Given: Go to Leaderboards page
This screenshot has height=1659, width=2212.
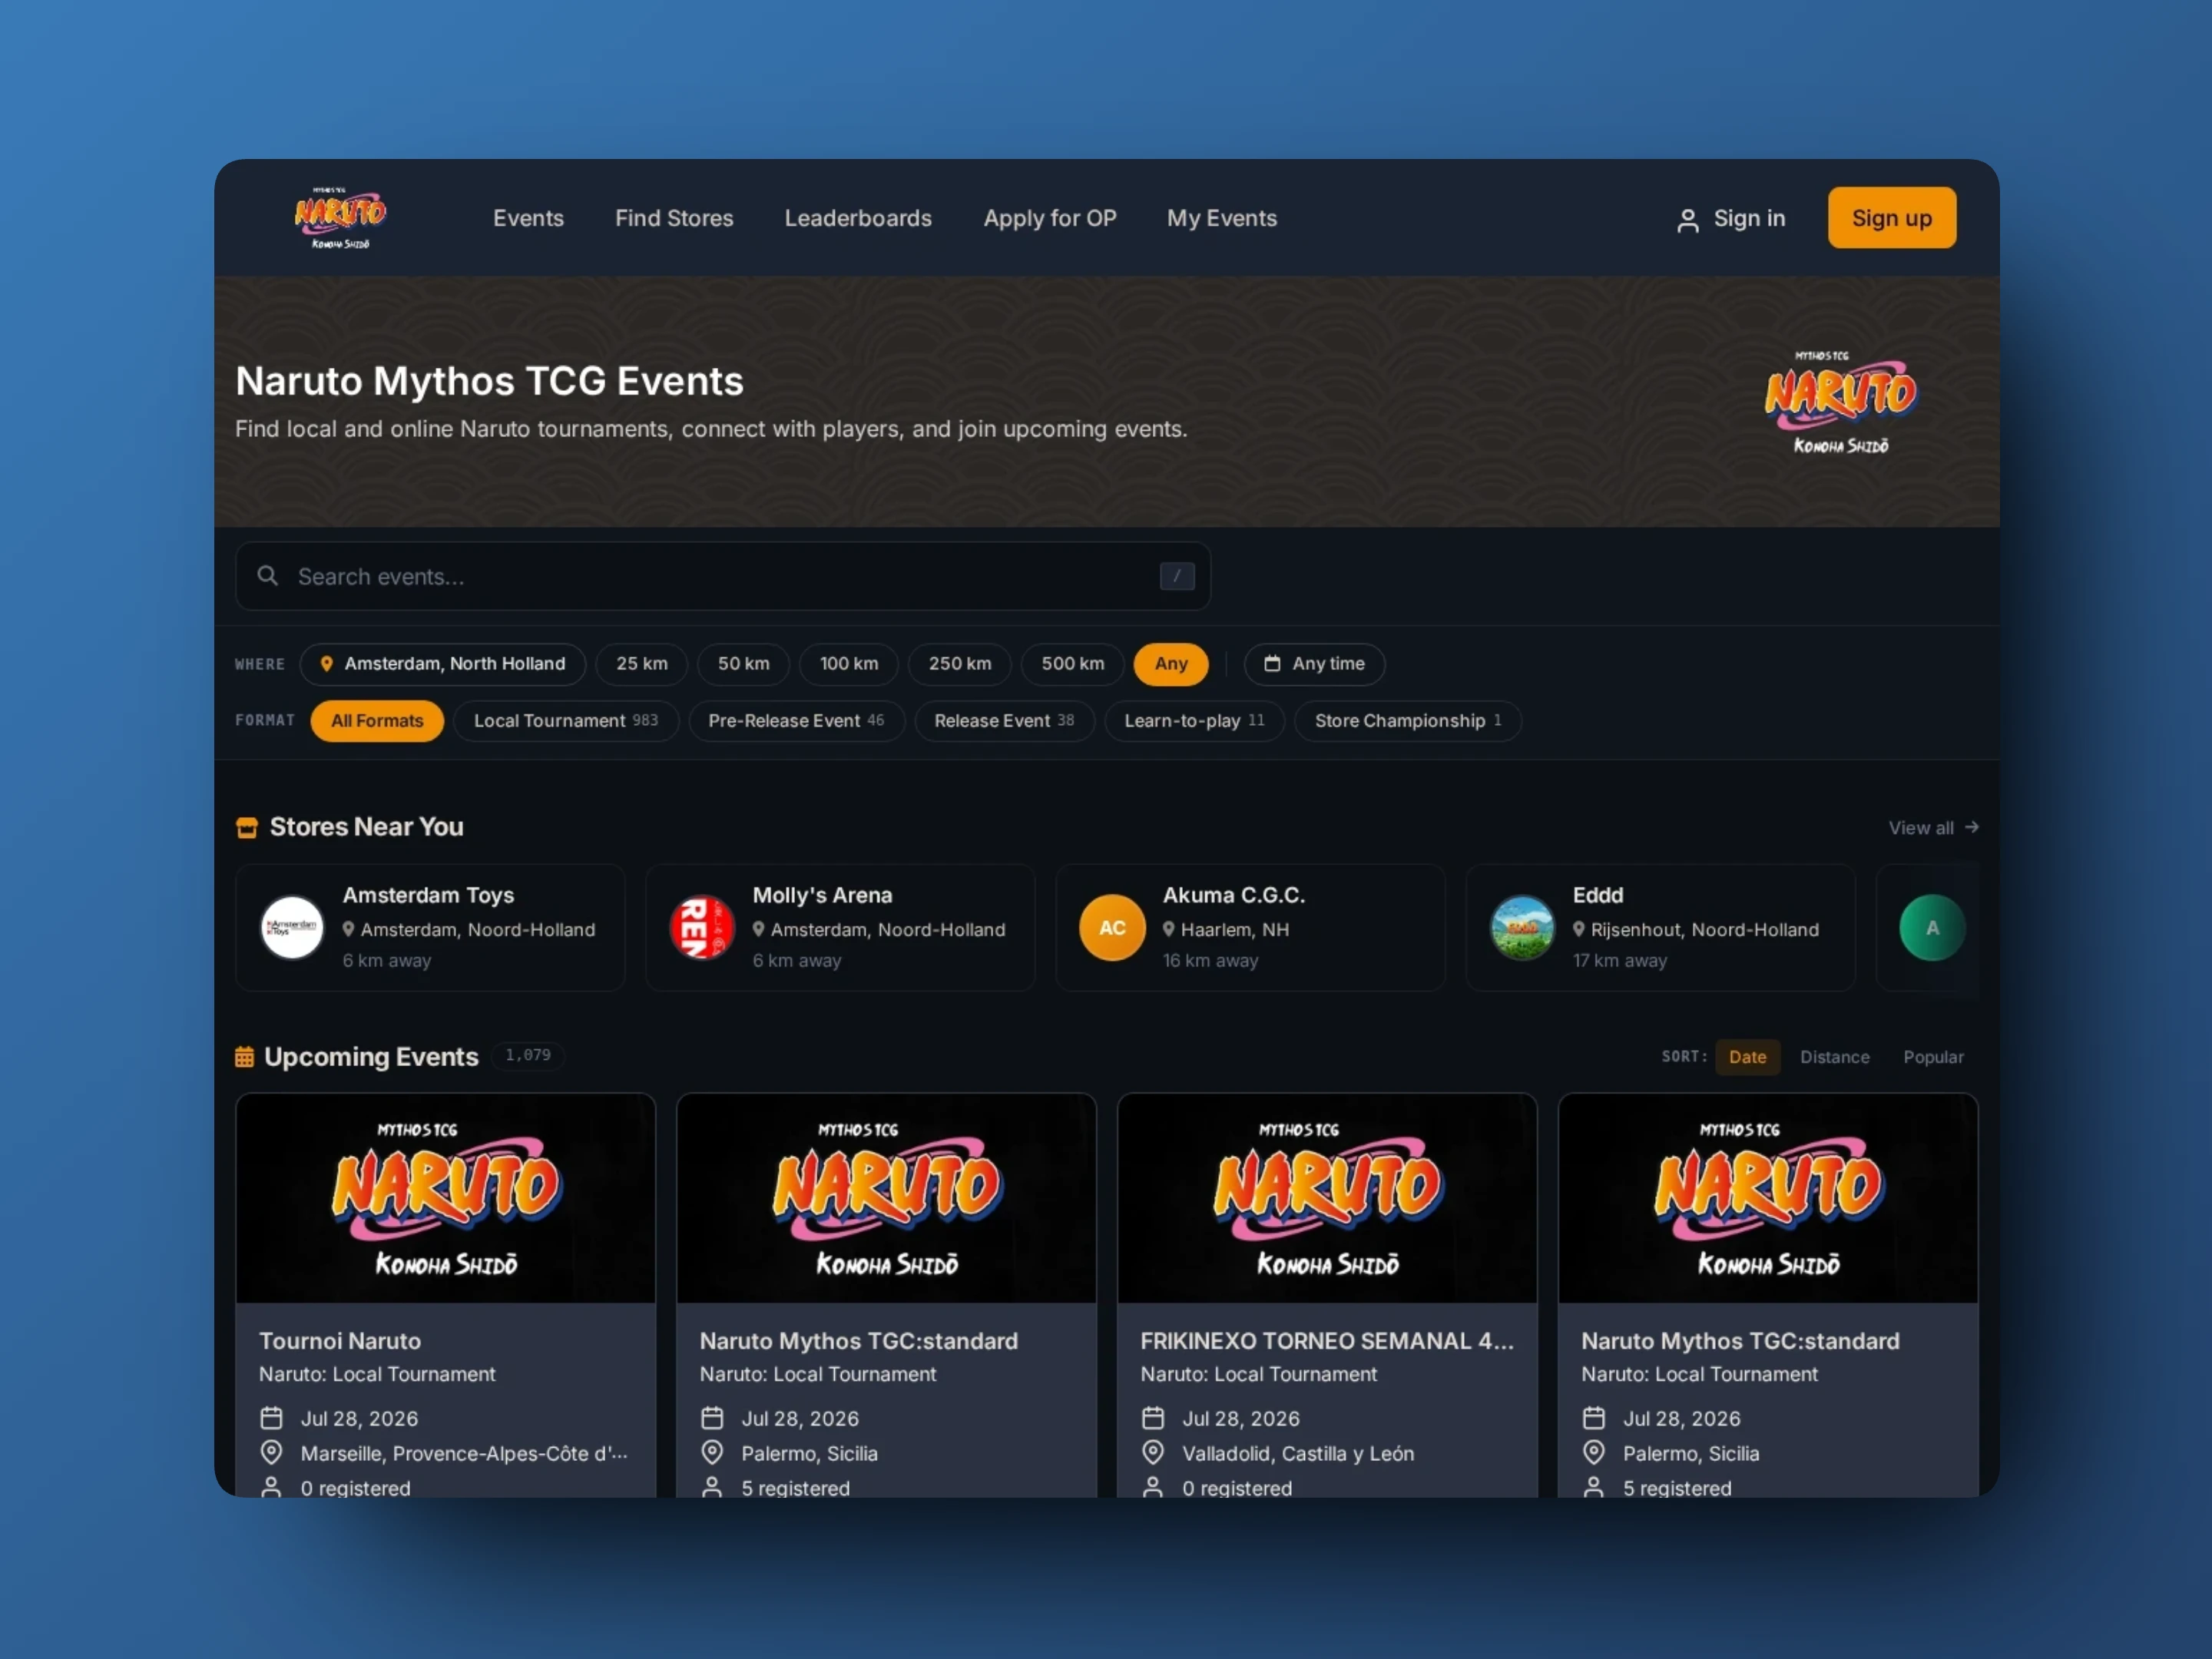Looking at the screenshot, I should point(858,218).
